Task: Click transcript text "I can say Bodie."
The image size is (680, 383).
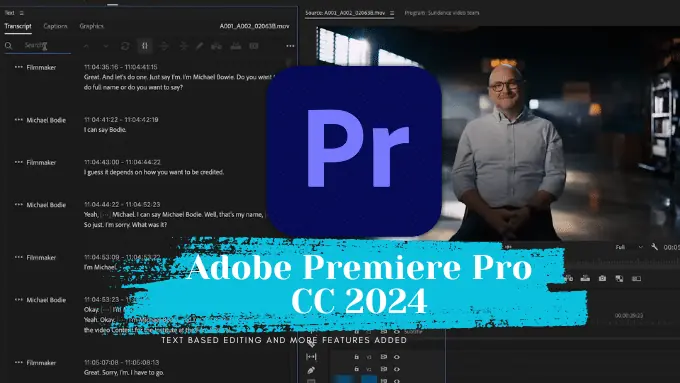Action: (x=105, y=130)
